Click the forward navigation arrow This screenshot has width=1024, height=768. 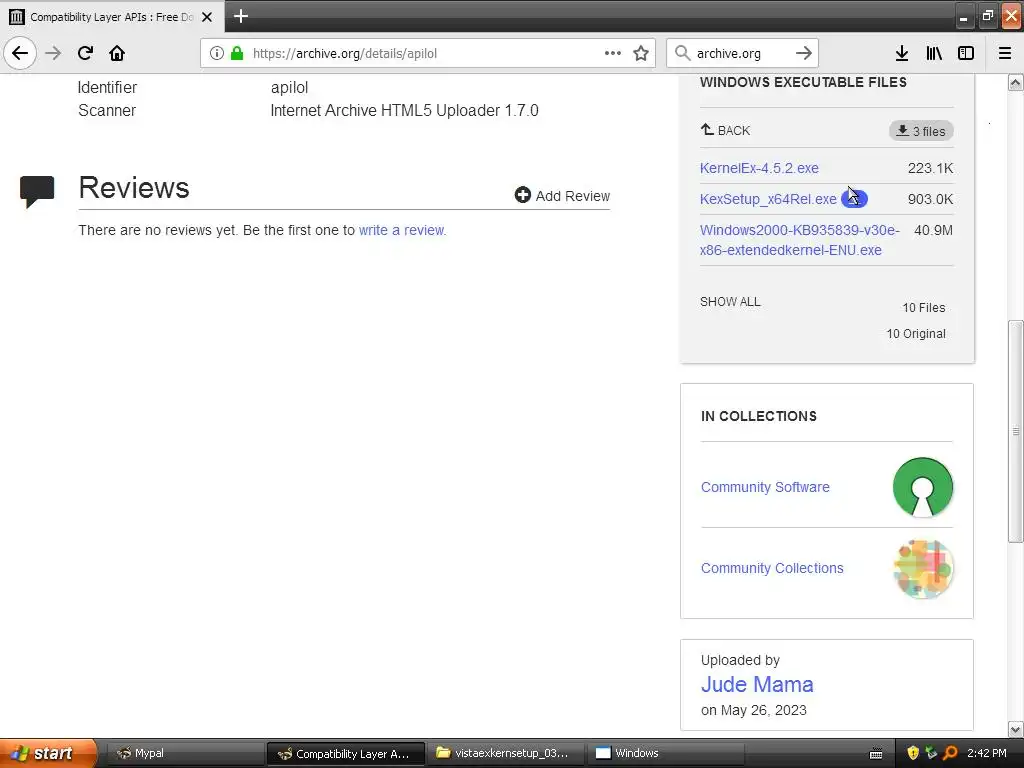click(x=54, y=53)
